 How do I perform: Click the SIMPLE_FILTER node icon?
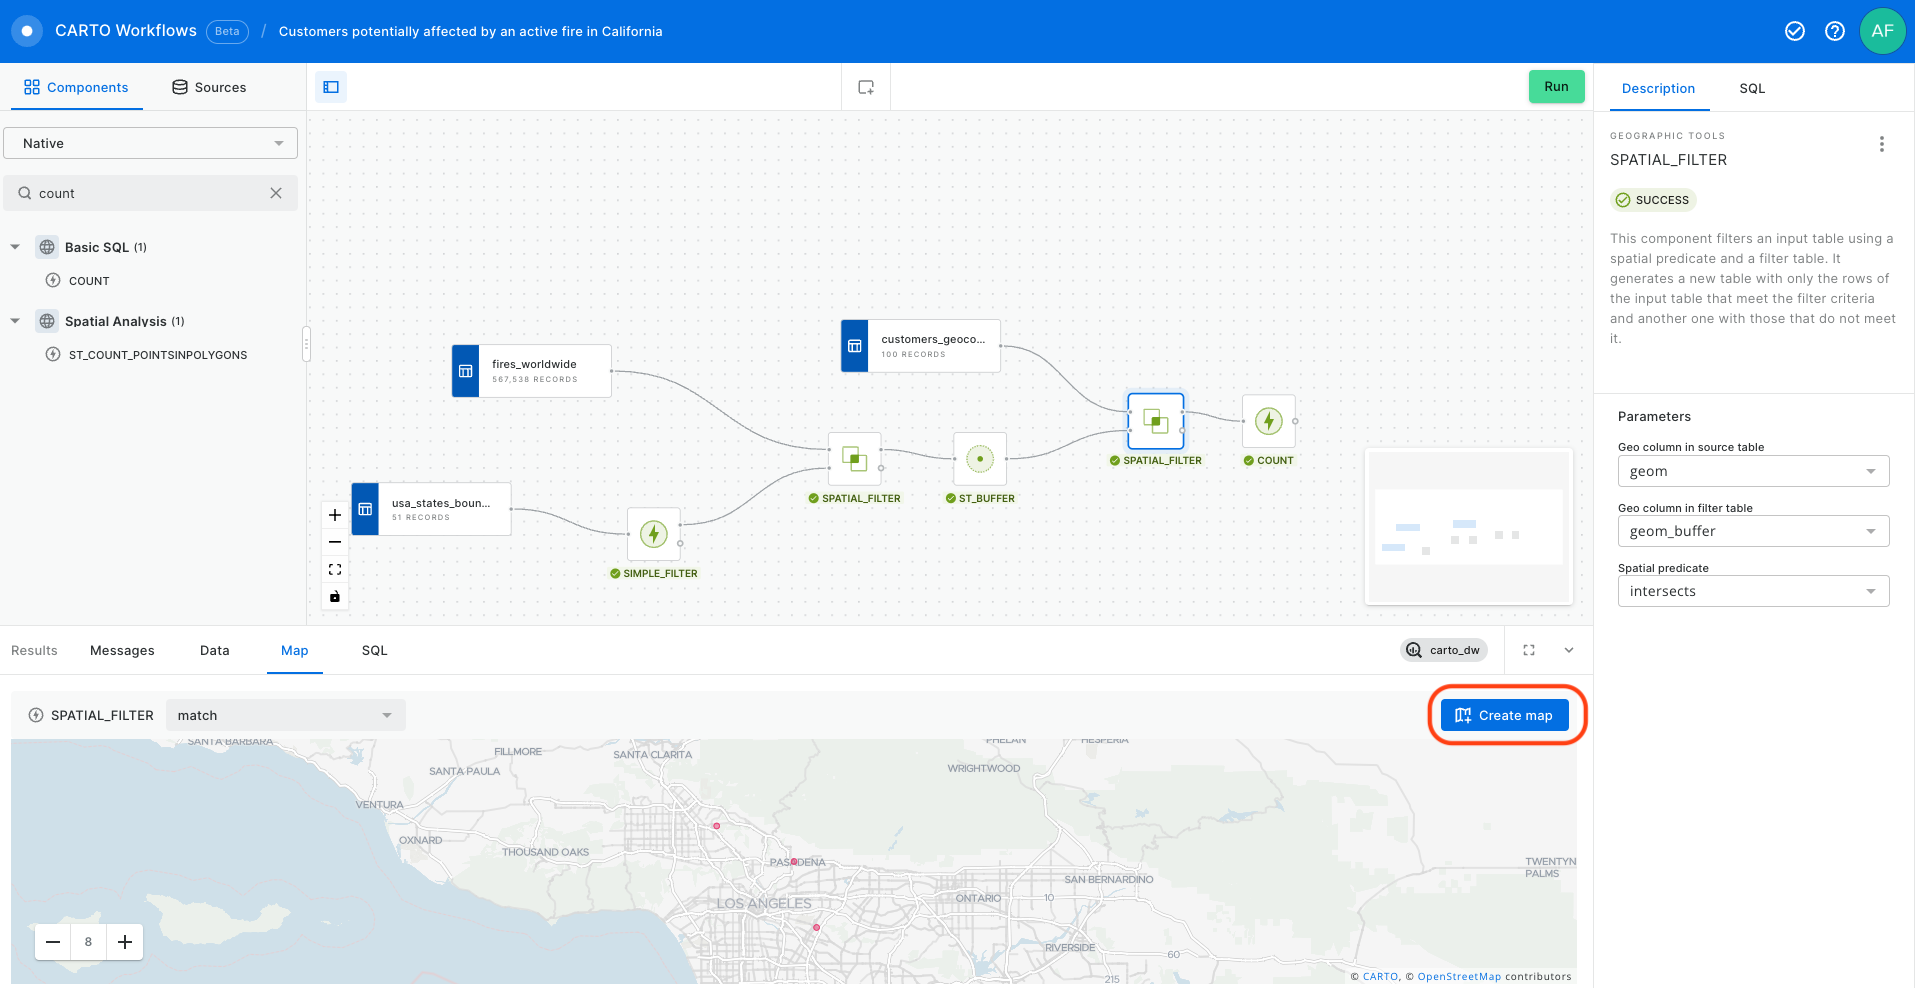(654, 534)
